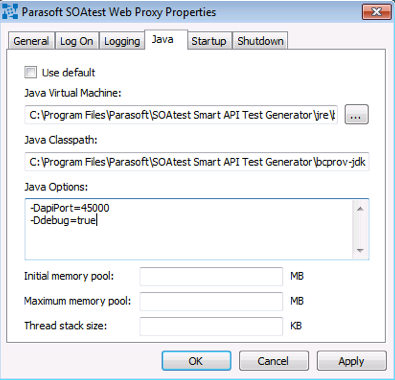The image size is (395, 380).
Task: Click the Initial memory pool field
Action: pyautogui.click(x=211, y=276)
